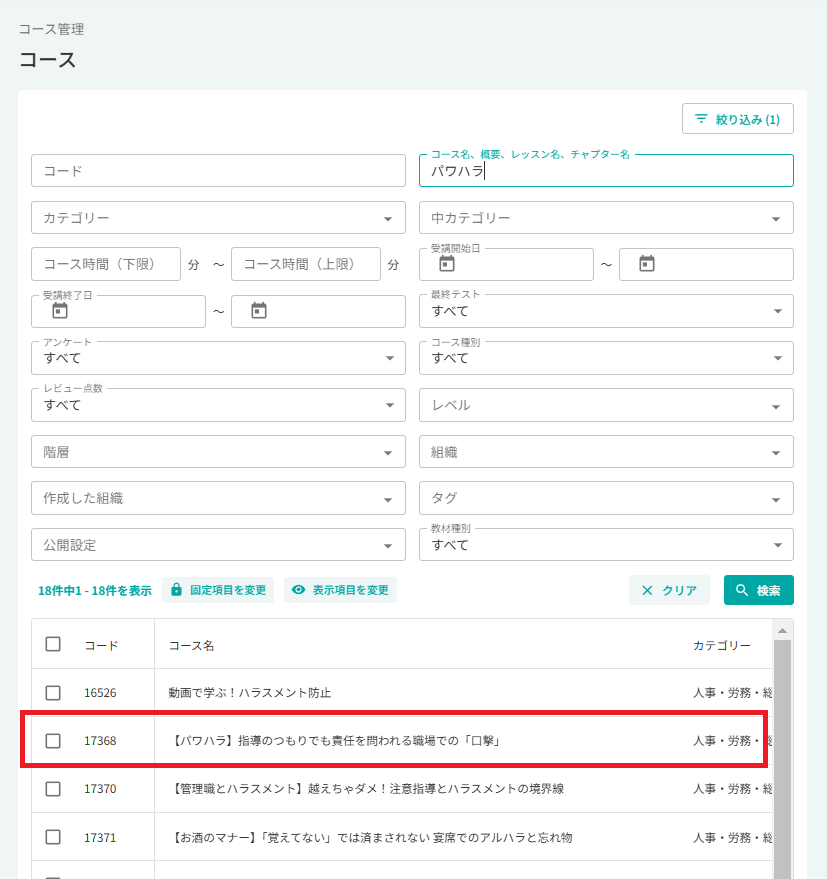Open the 公開設定 dropdown
The image size is (827, 879).
click(x=218, y=545)
